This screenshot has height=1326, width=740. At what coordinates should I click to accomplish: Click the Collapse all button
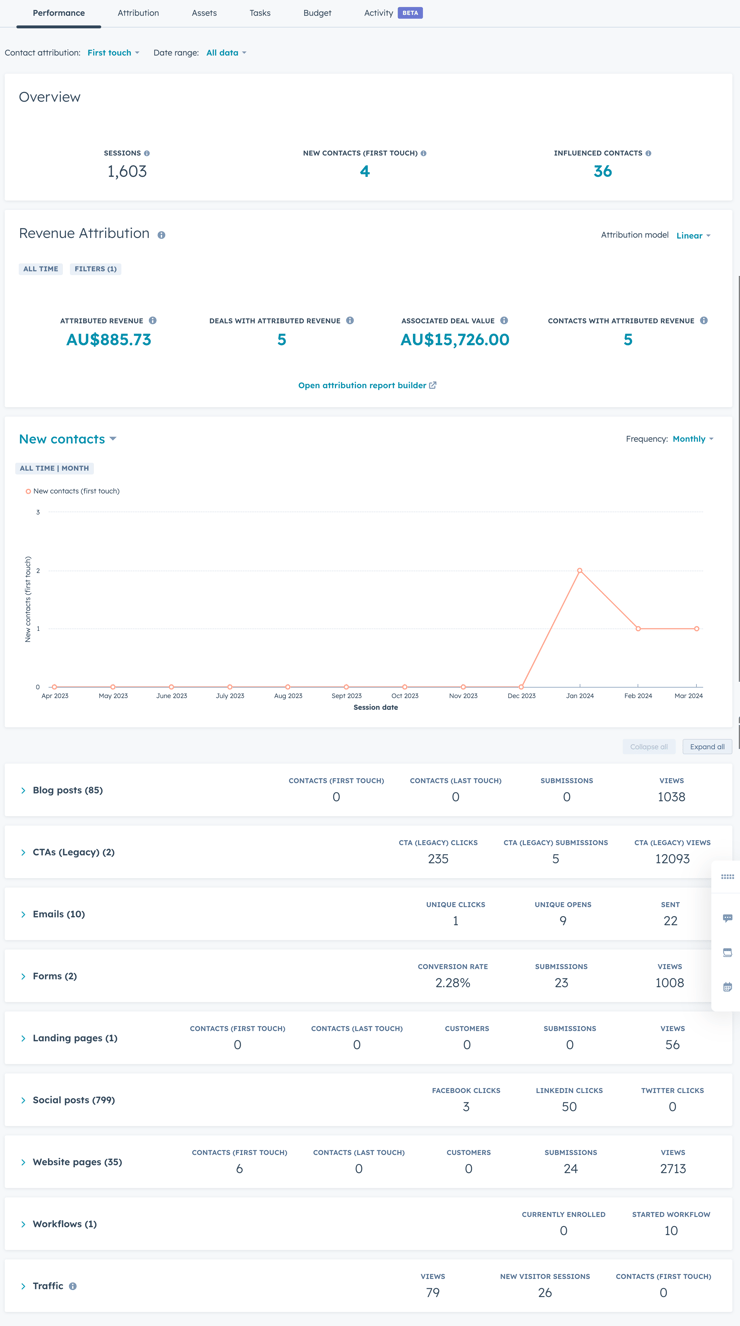pos(649,747)
